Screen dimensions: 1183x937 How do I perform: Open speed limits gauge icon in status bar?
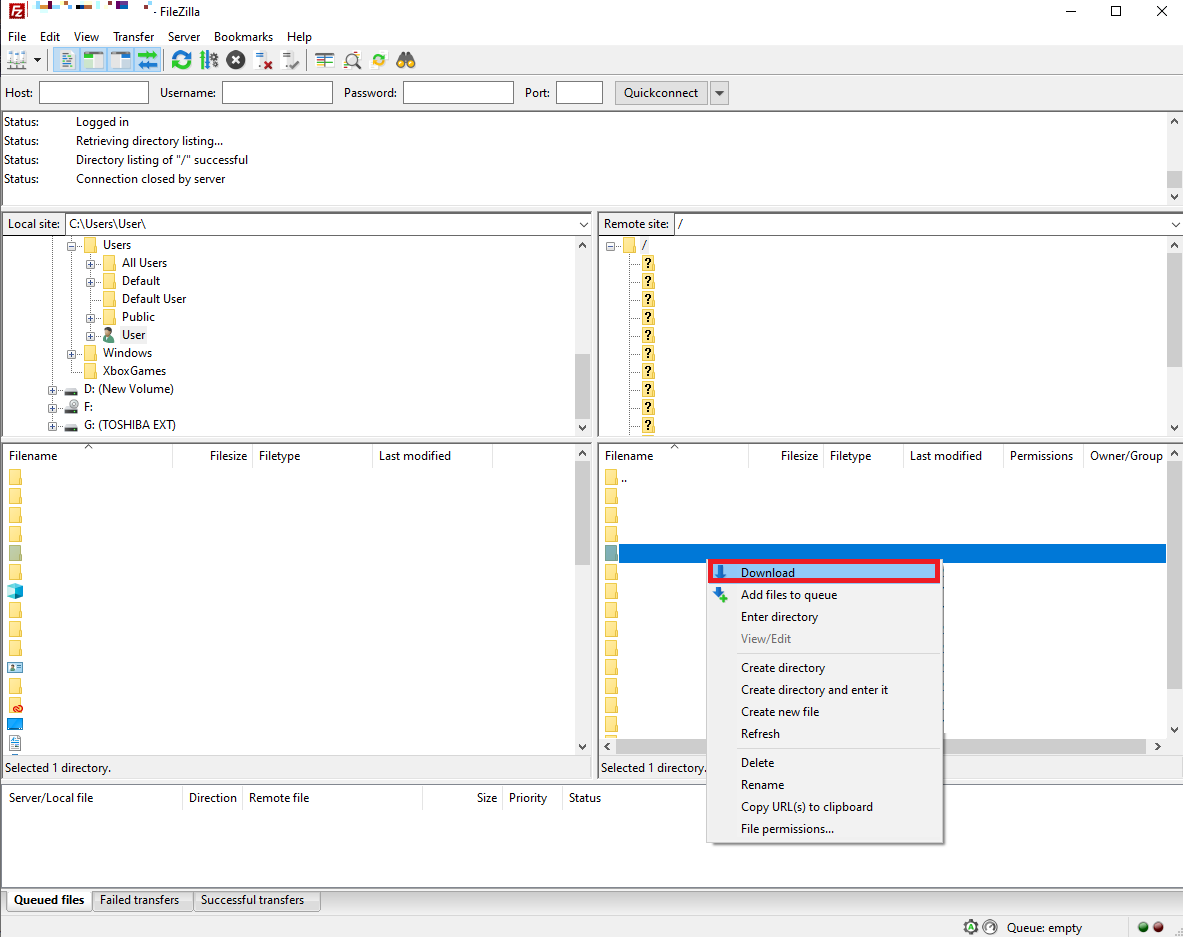[990, 927]
